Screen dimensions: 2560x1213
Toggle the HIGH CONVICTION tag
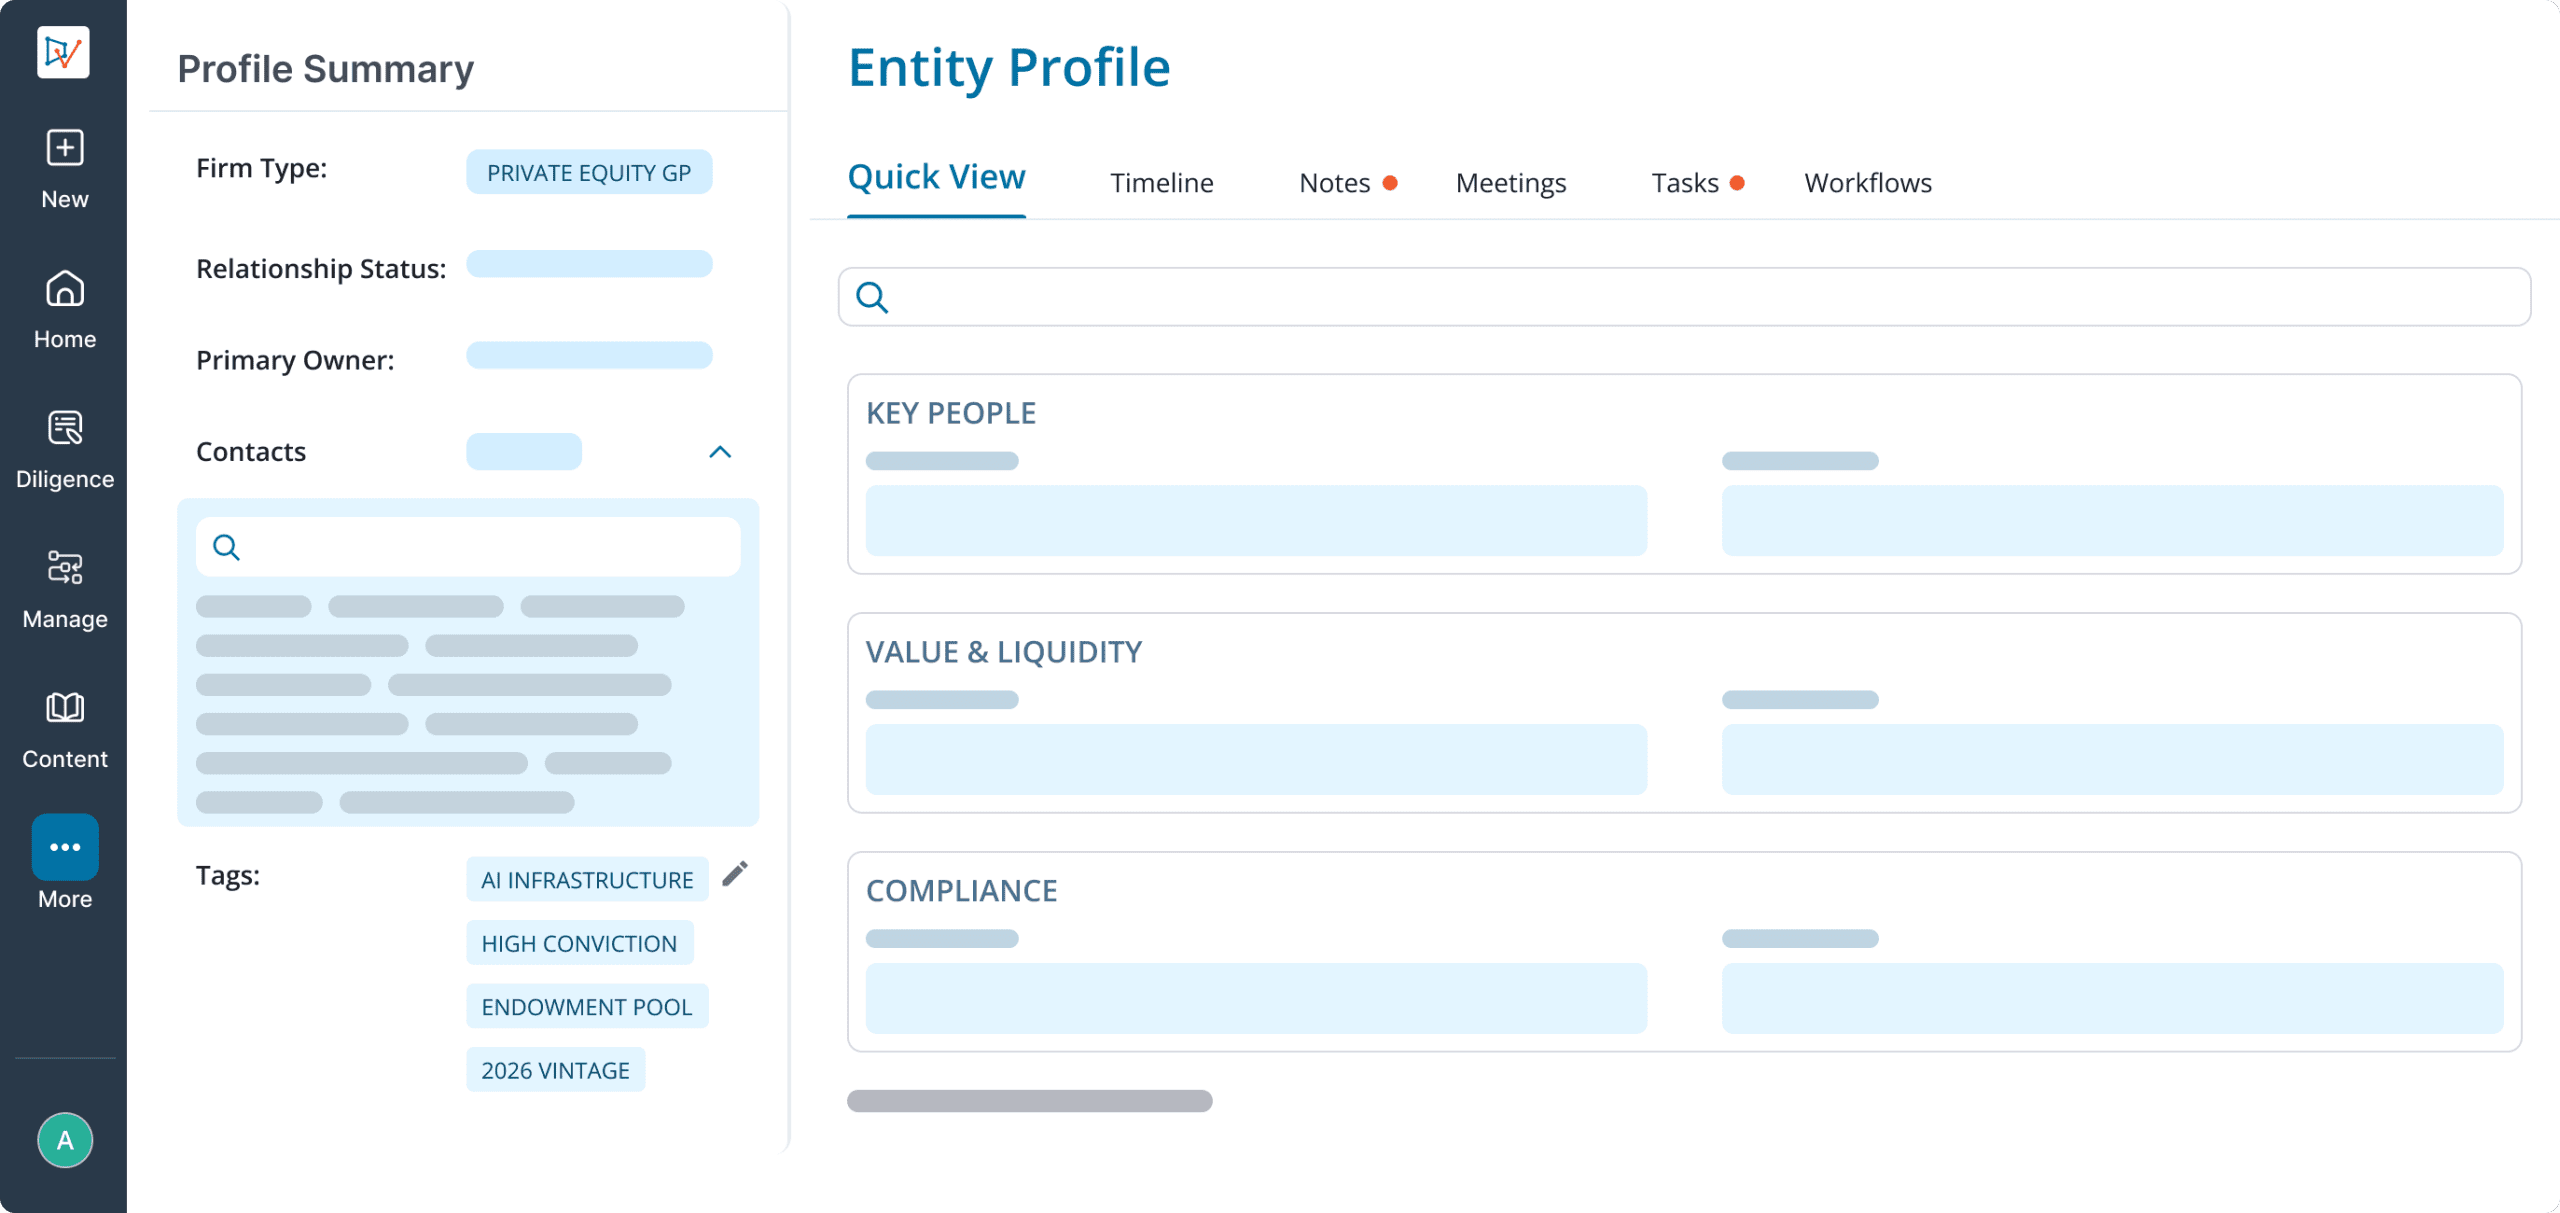point(579,942)
